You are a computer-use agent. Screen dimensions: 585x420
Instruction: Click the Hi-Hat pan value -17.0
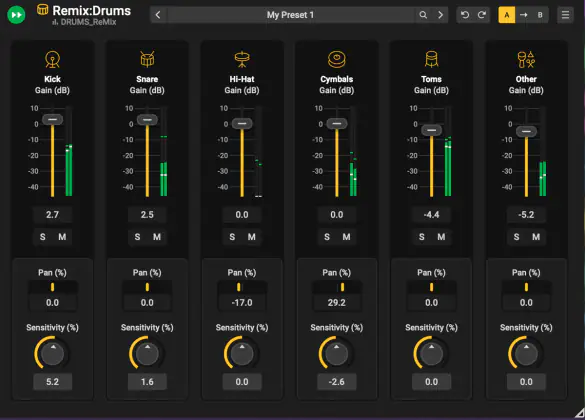(x=242, y=303)
